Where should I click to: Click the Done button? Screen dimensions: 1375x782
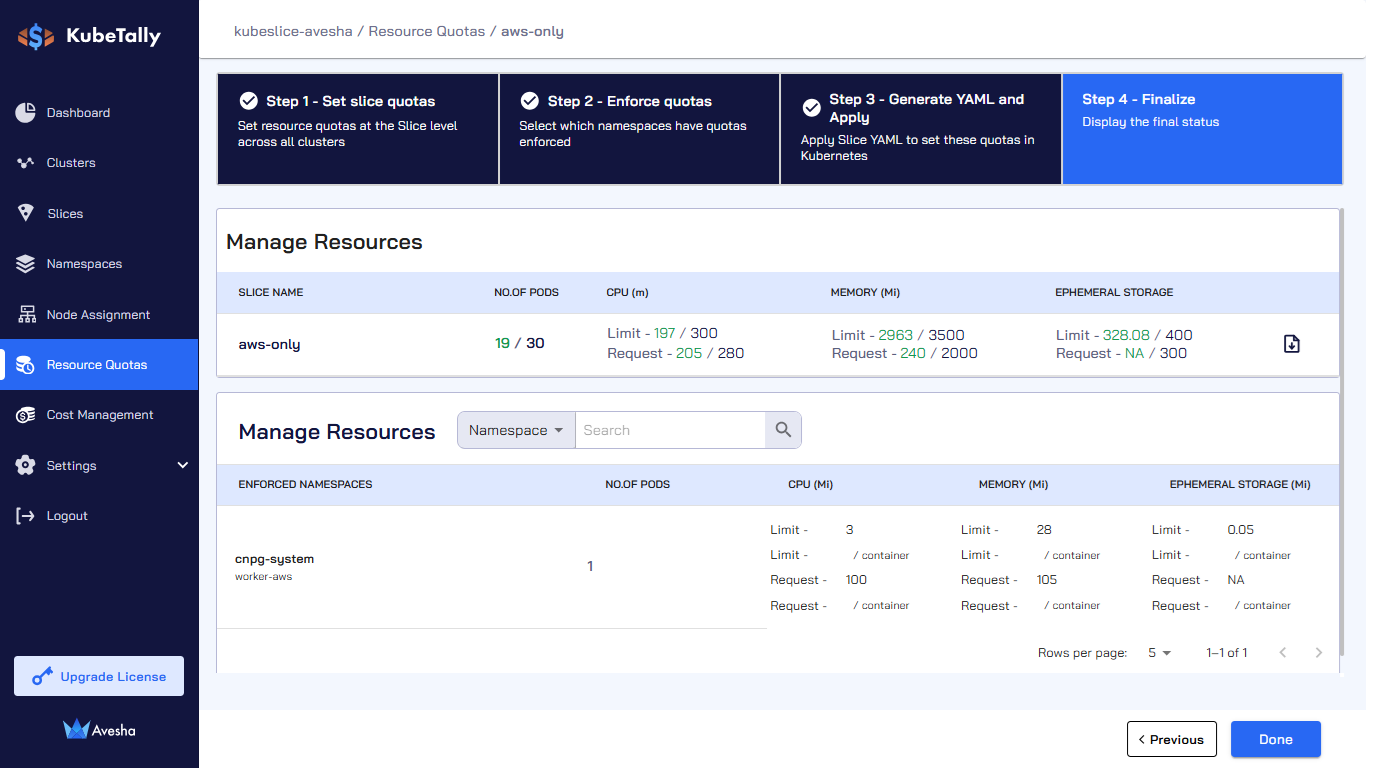pyautogui.click(x=1275, y=740)
